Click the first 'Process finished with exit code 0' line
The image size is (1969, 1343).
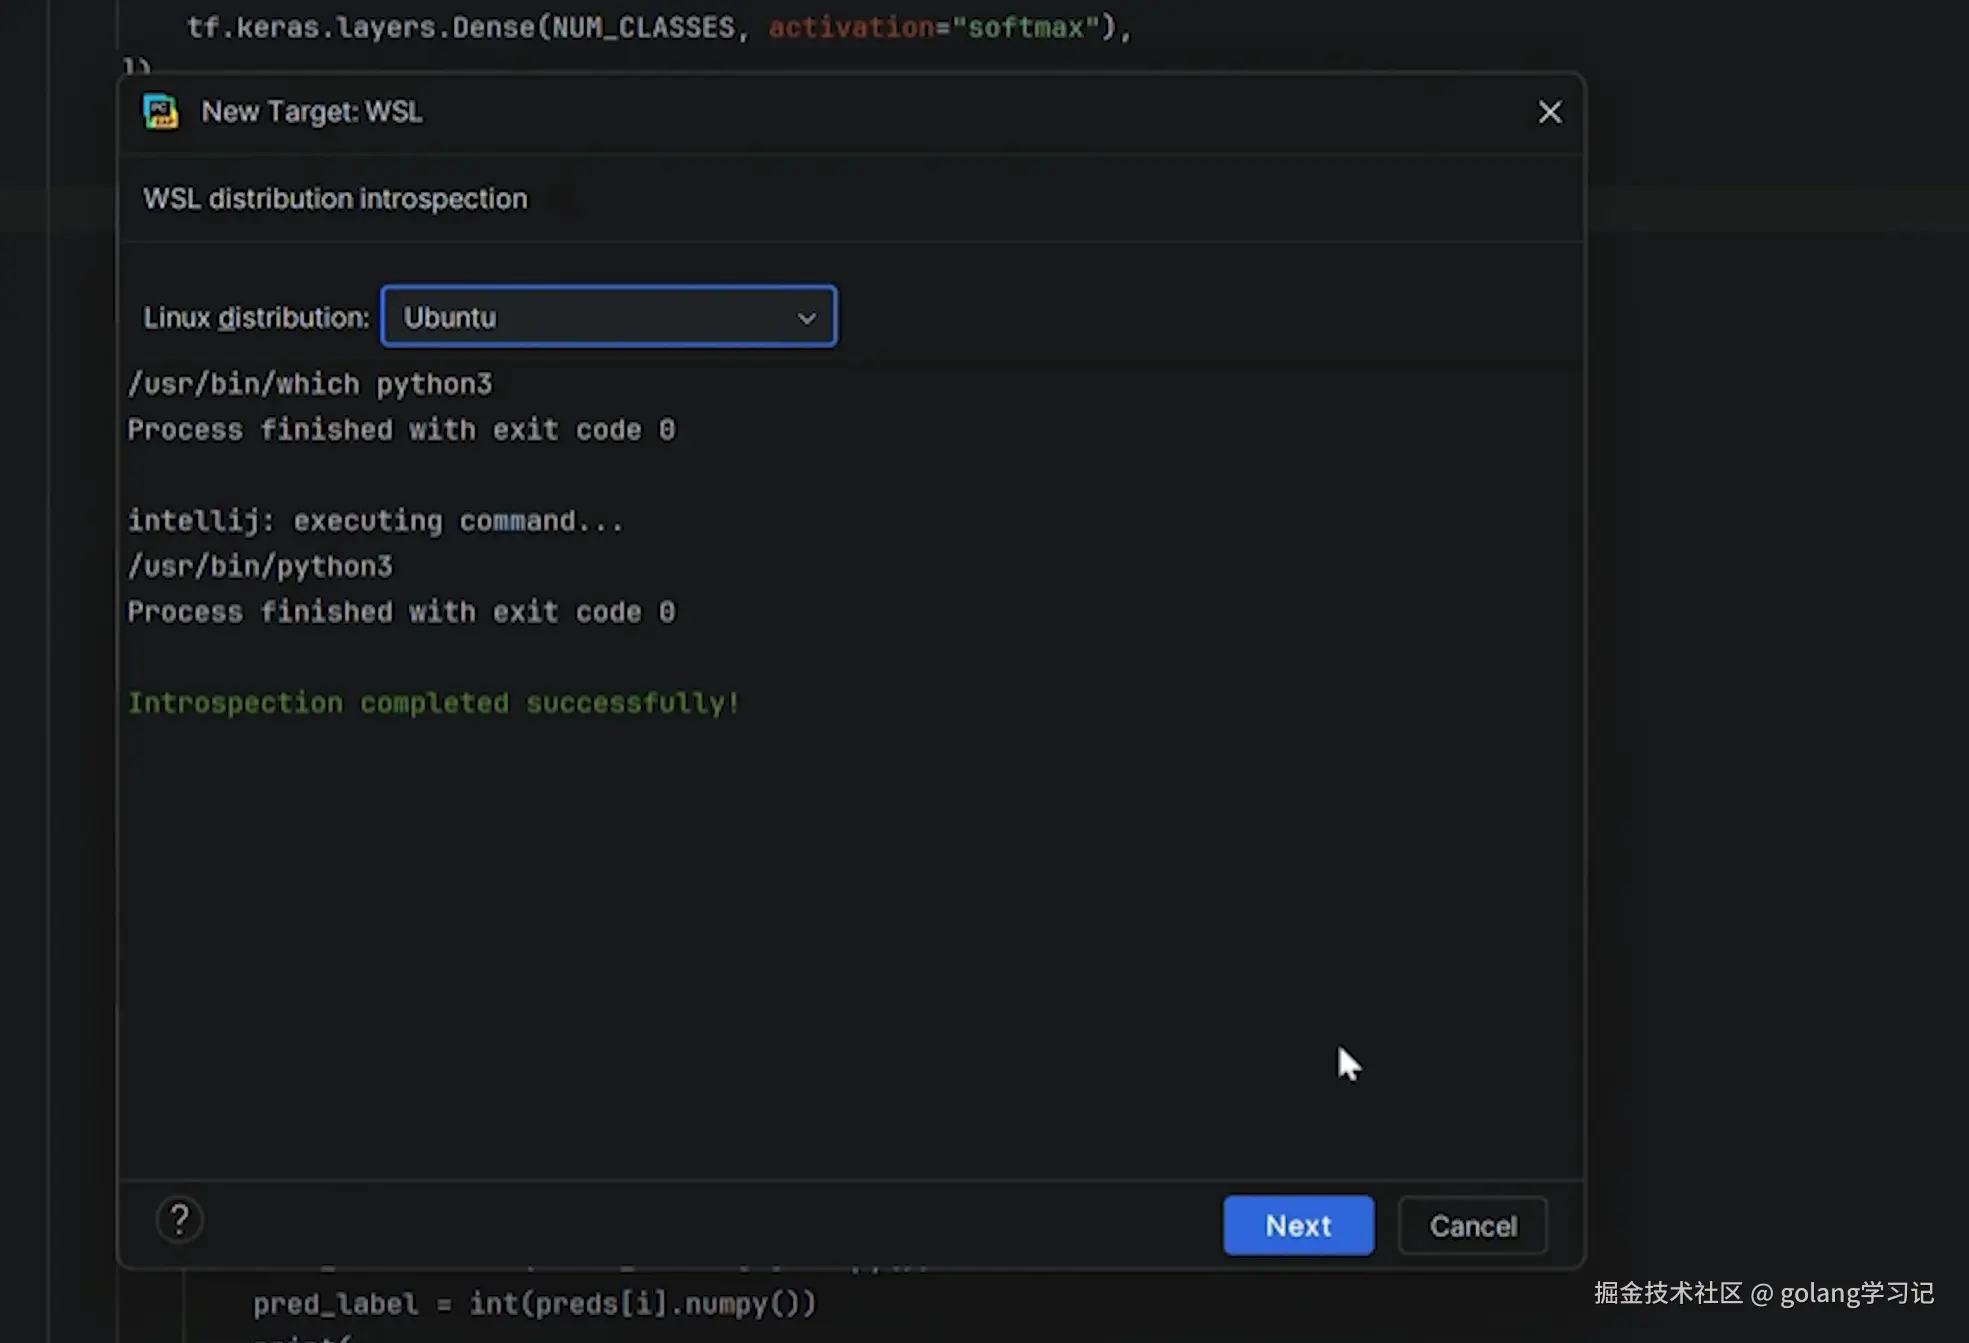click(401, 430)
